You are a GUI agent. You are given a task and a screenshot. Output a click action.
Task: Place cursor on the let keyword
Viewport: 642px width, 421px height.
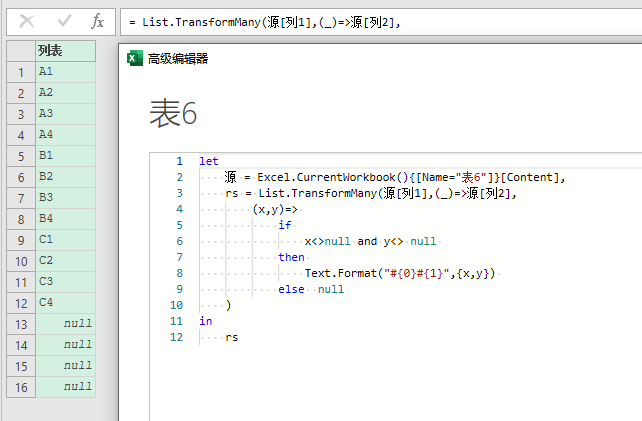(x=209, y=161)
